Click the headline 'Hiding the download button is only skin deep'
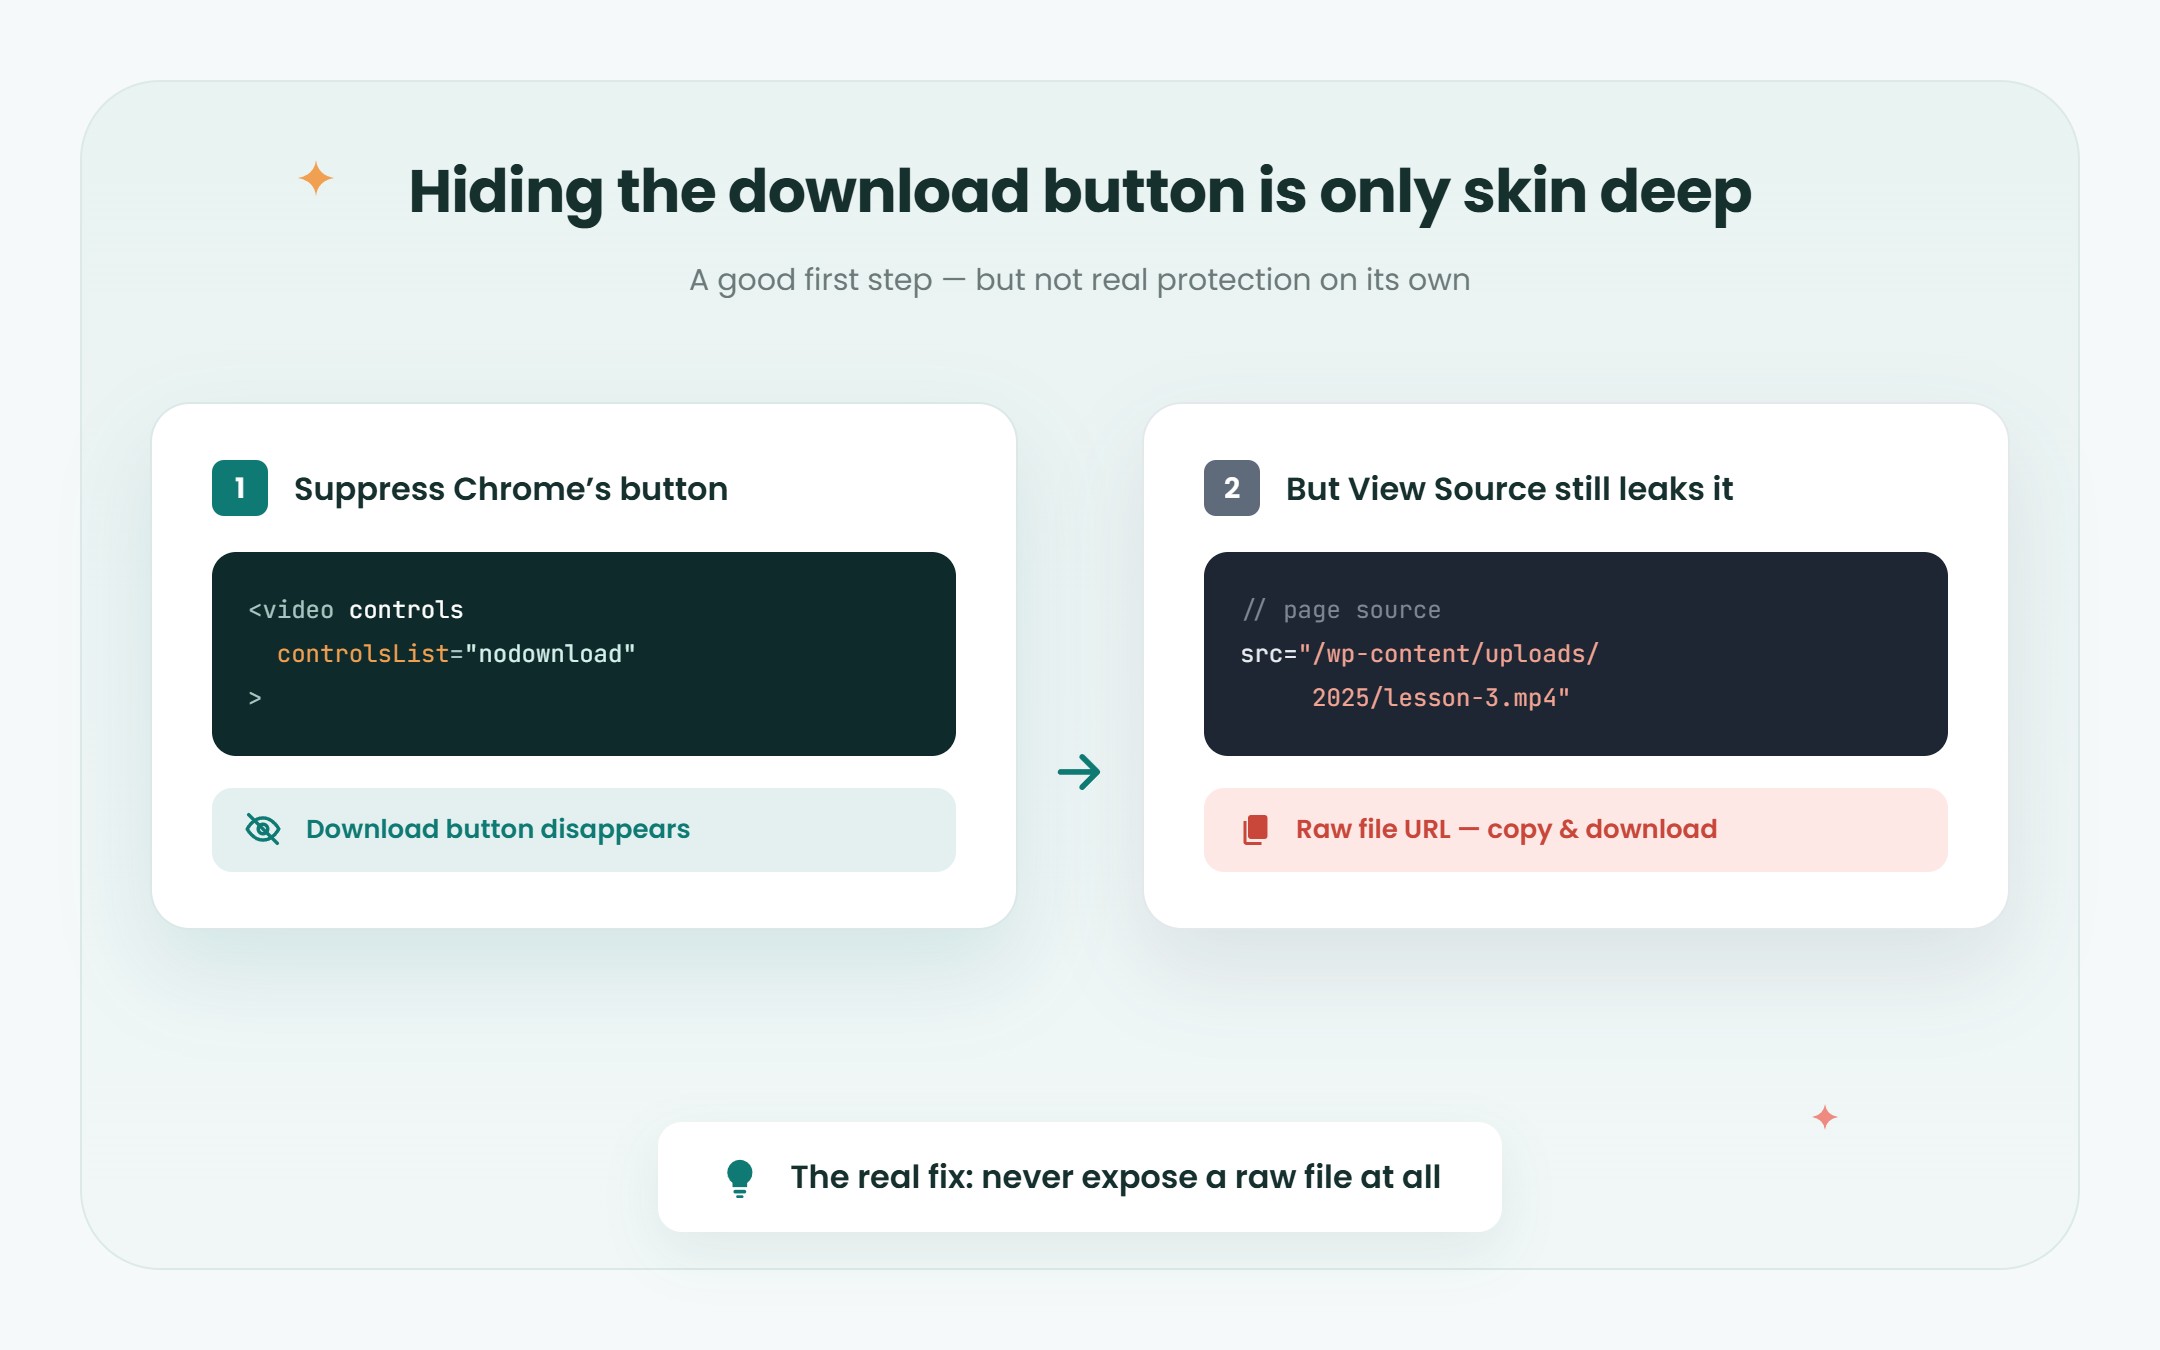This screenshot has width=2160, height=1350. pyautogui.click(x=1080, y=191)
